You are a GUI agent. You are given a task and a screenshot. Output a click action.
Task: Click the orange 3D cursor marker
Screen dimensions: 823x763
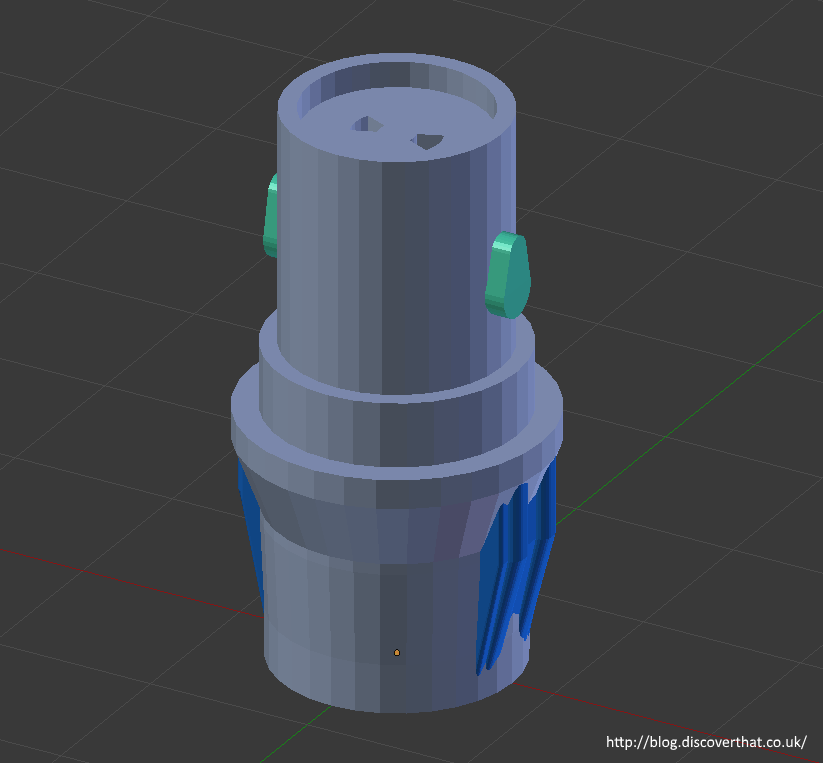click(398, 651)
